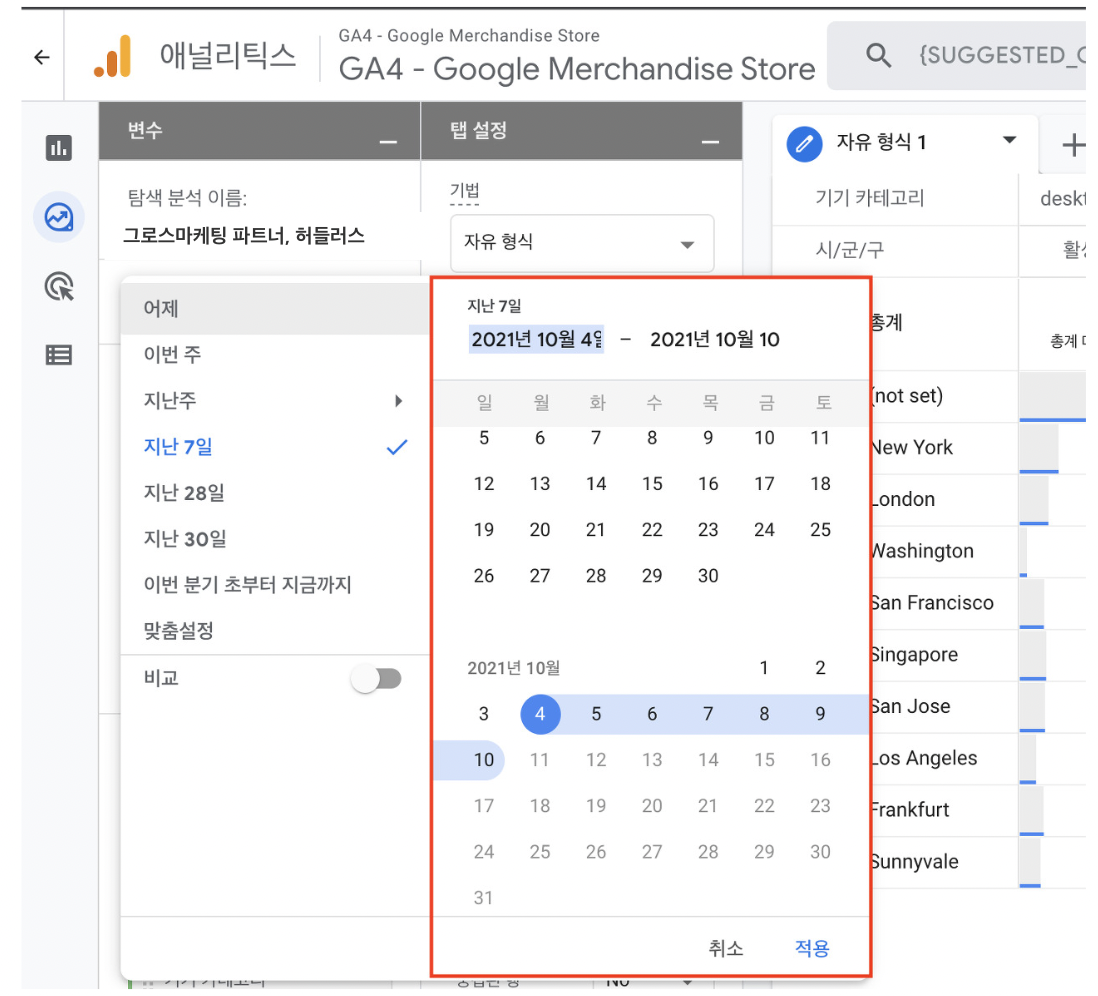Pick October 7 in the calendar

pos(708,714)
